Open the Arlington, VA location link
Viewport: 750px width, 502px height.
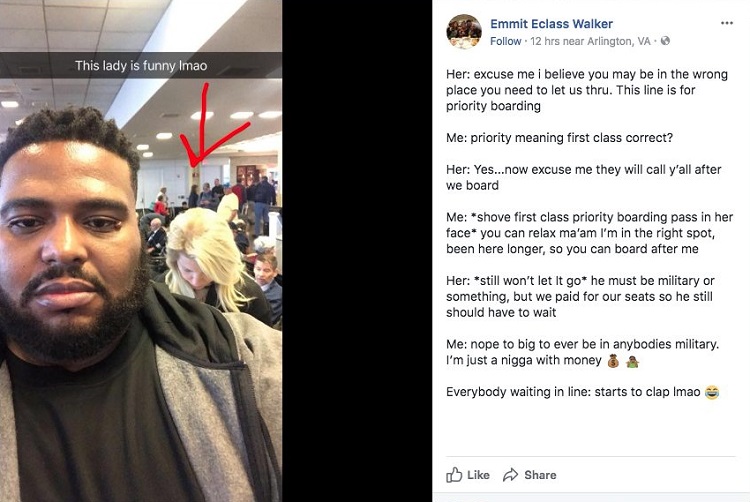point(618,41)
